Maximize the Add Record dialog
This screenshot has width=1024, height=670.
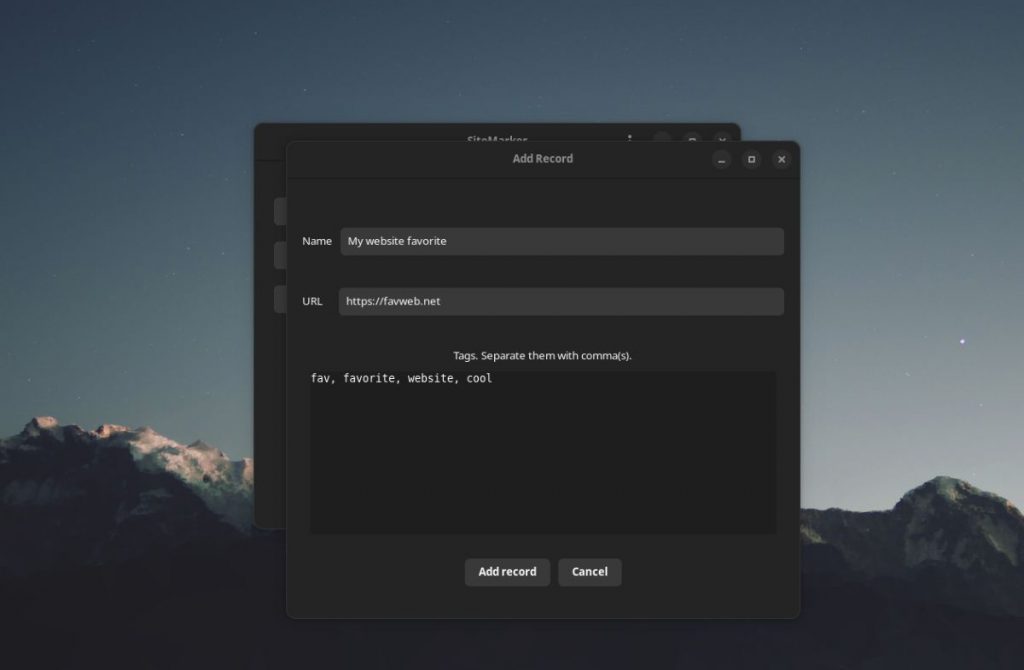click(x=751, y=159)
